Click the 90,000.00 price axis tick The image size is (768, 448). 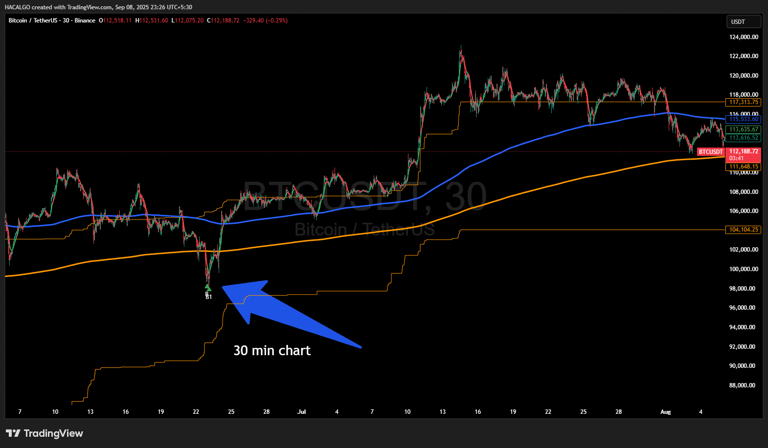tap(744, 366)
